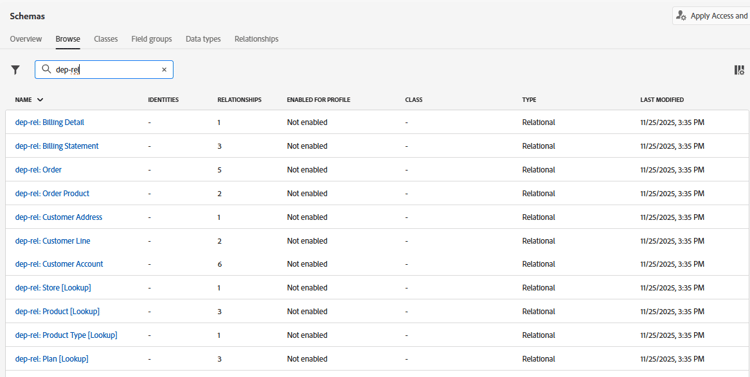Open dep-rel: Order Product schema

pos(52,193)
